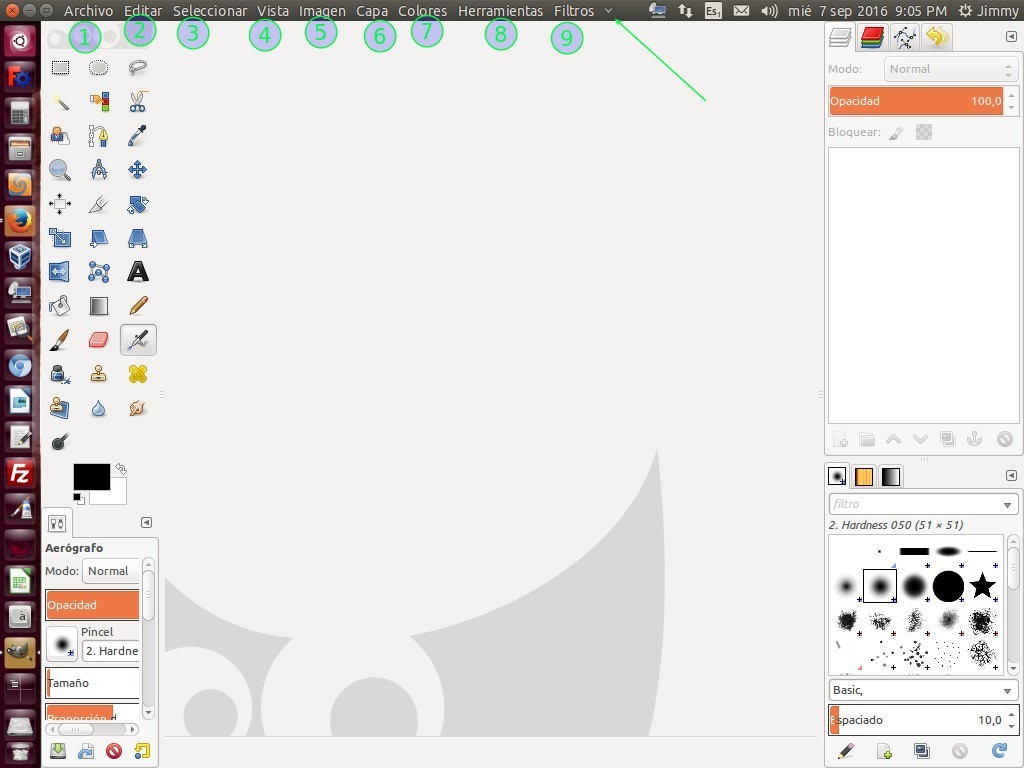This screenshot has height=768, width=1024.
Task: Select the Zoom tool
Action: [60, 169]
